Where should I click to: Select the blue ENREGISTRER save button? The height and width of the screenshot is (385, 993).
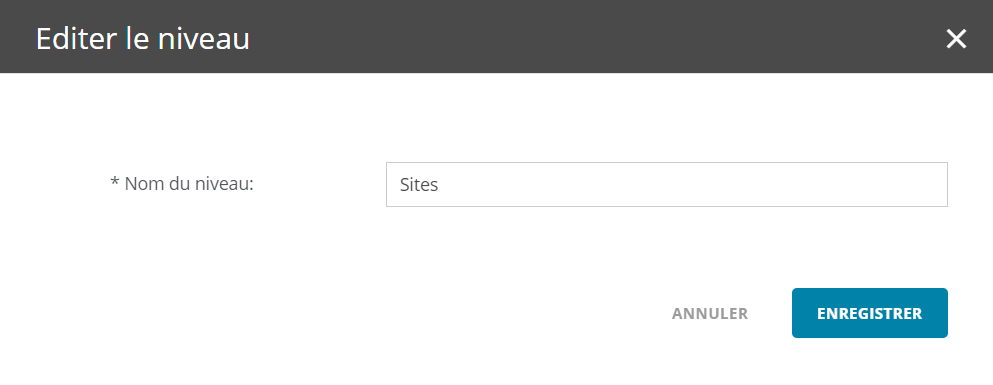click(870, 313)
